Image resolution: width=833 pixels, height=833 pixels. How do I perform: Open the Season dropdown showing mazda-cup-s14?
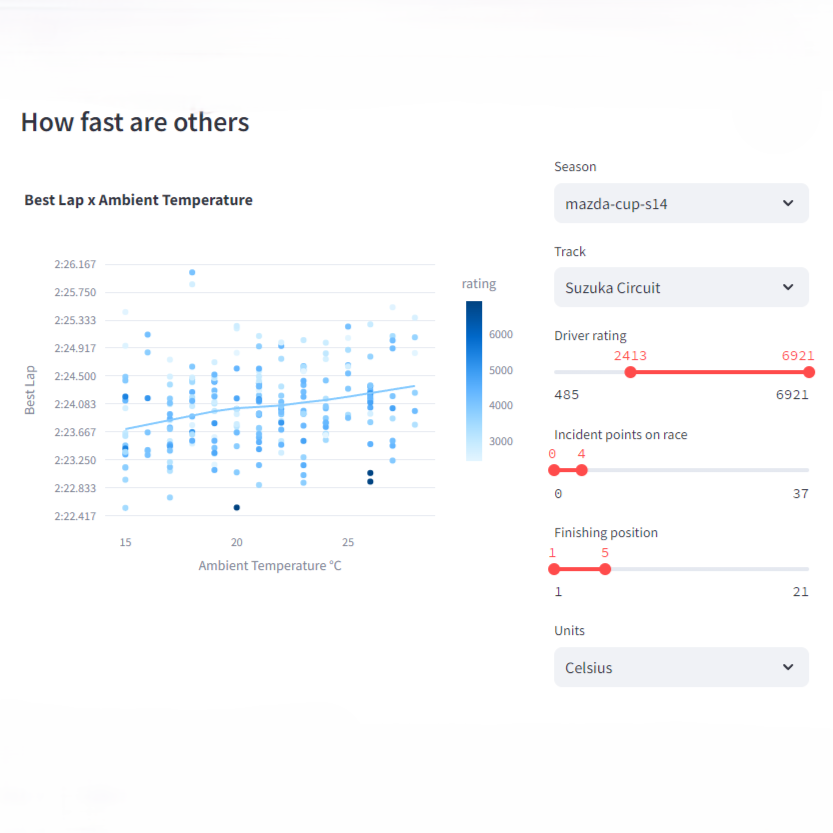pyautogui.click(x=680, y=203)
